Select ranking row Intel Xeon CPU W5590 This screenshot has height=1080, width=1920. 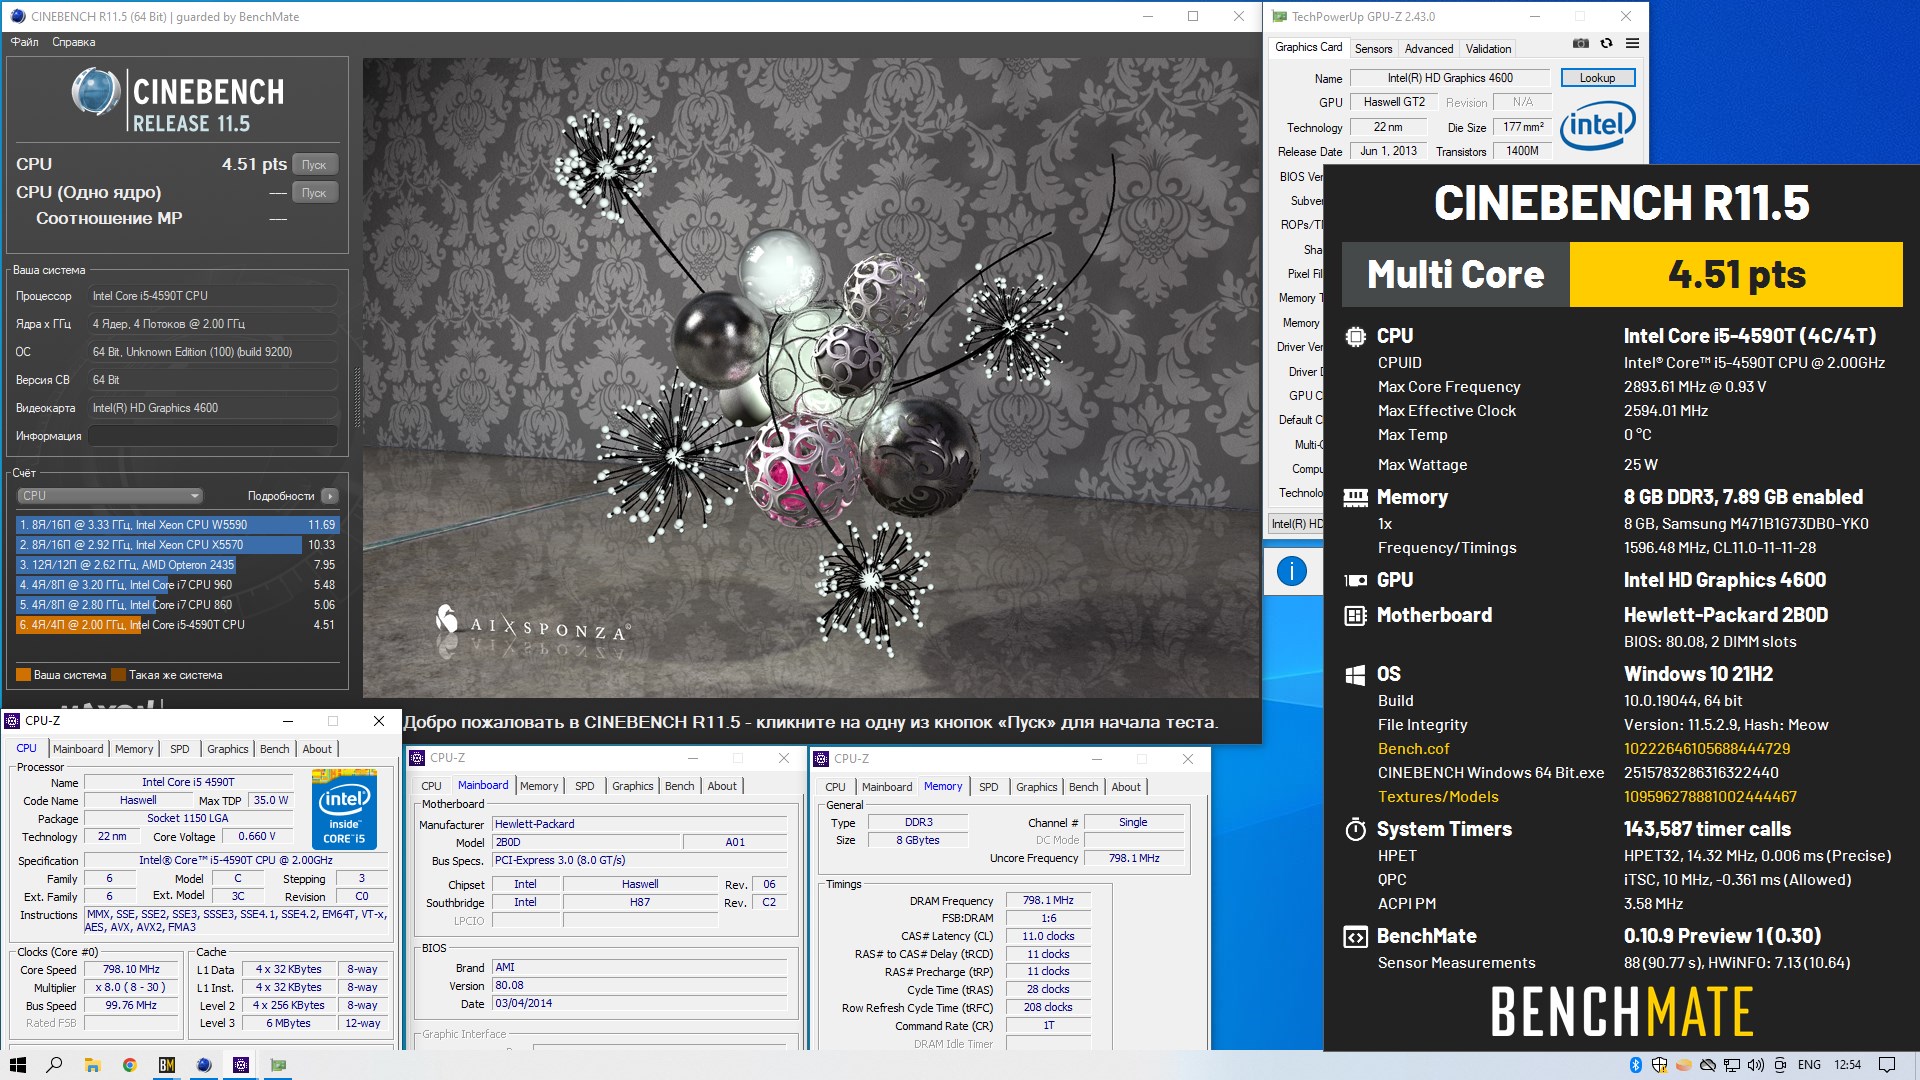(178, 525)
